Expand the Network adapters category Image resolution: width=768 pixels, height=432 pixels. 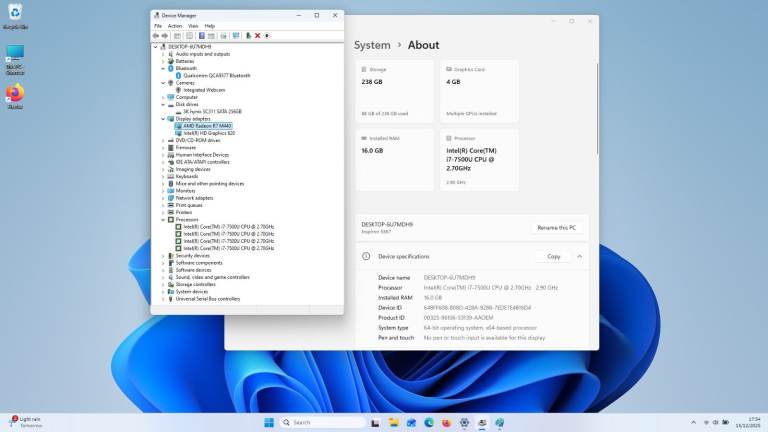(163, 198)
